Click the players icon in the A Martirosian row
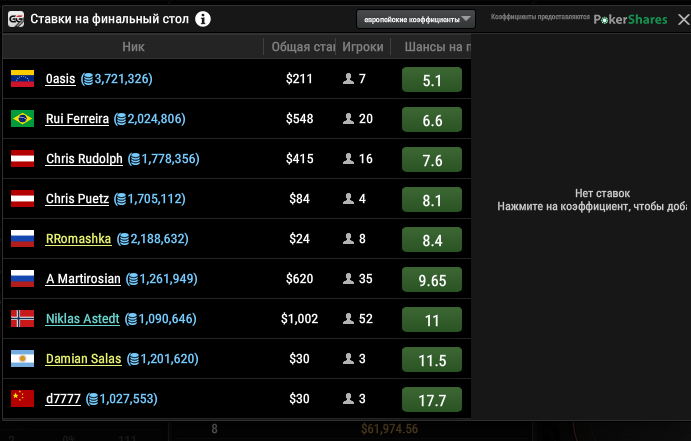 [x=349, y=279]
